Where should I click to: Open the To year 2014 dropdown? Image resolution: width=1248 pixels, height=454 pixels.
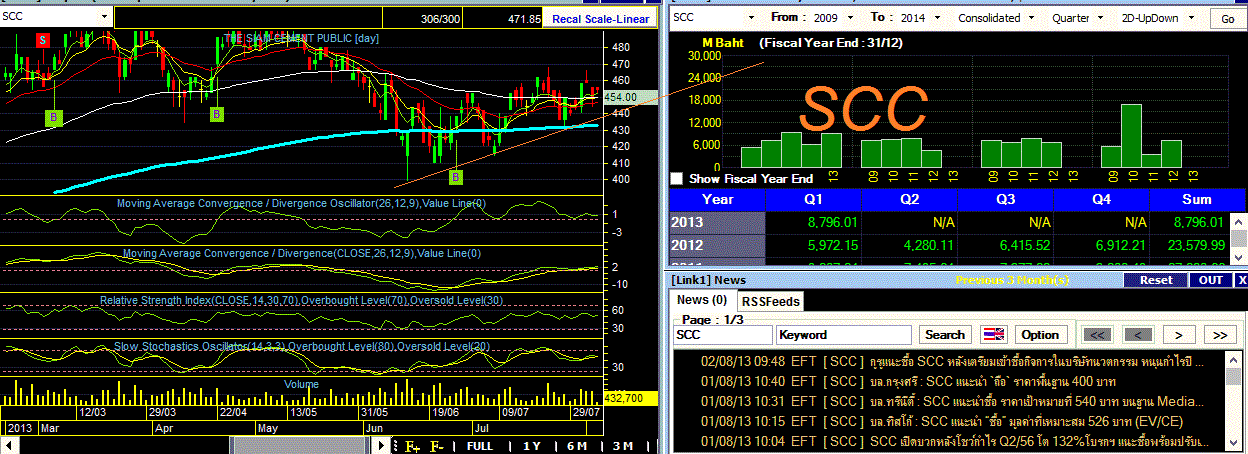[938, 17]
